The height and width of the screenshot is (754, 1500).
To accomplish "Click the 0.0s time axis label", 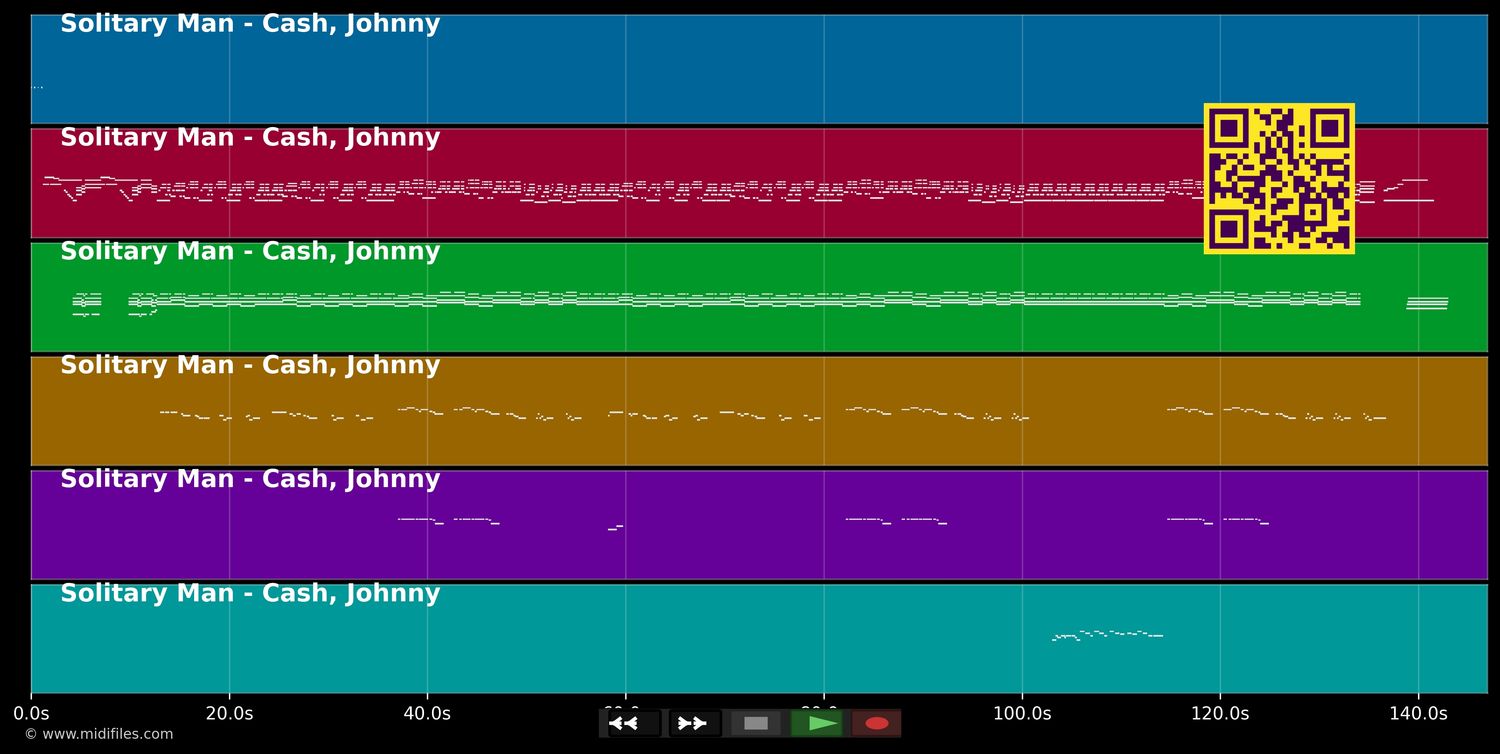I will [x=31, y=713].
